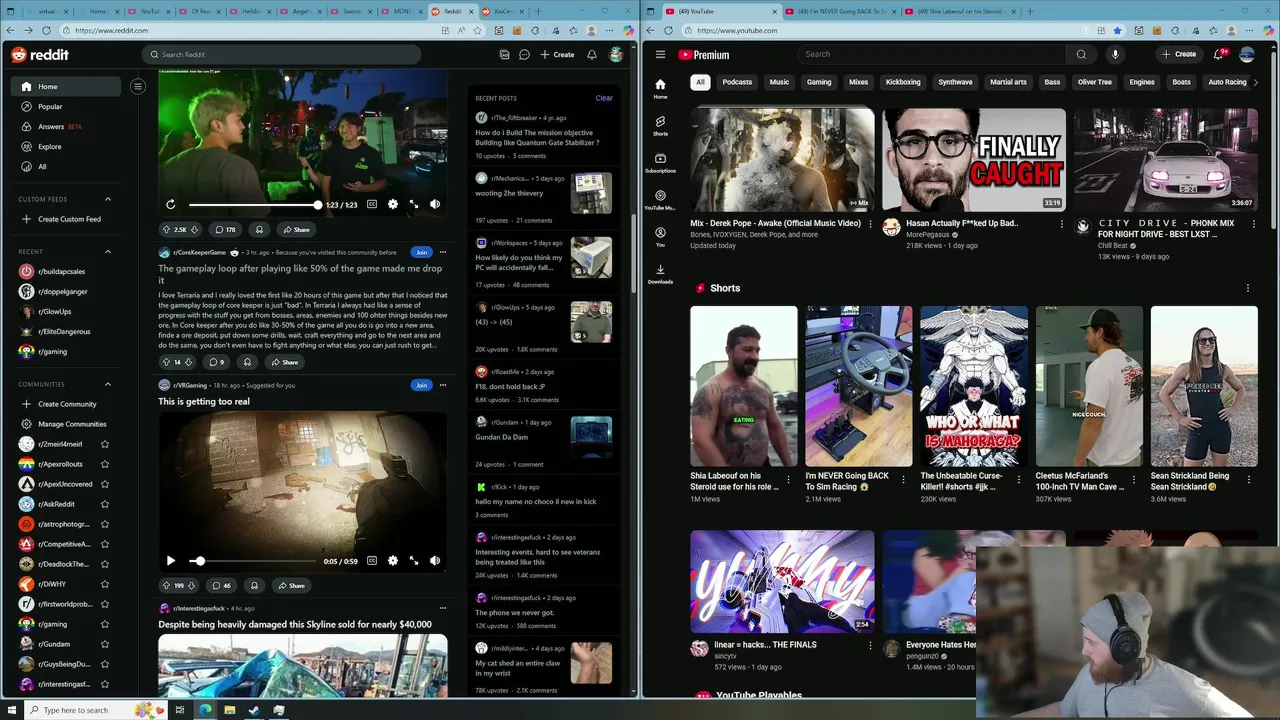
Task: Open YouTube Music in sidebar
Action: coord(660,199)
